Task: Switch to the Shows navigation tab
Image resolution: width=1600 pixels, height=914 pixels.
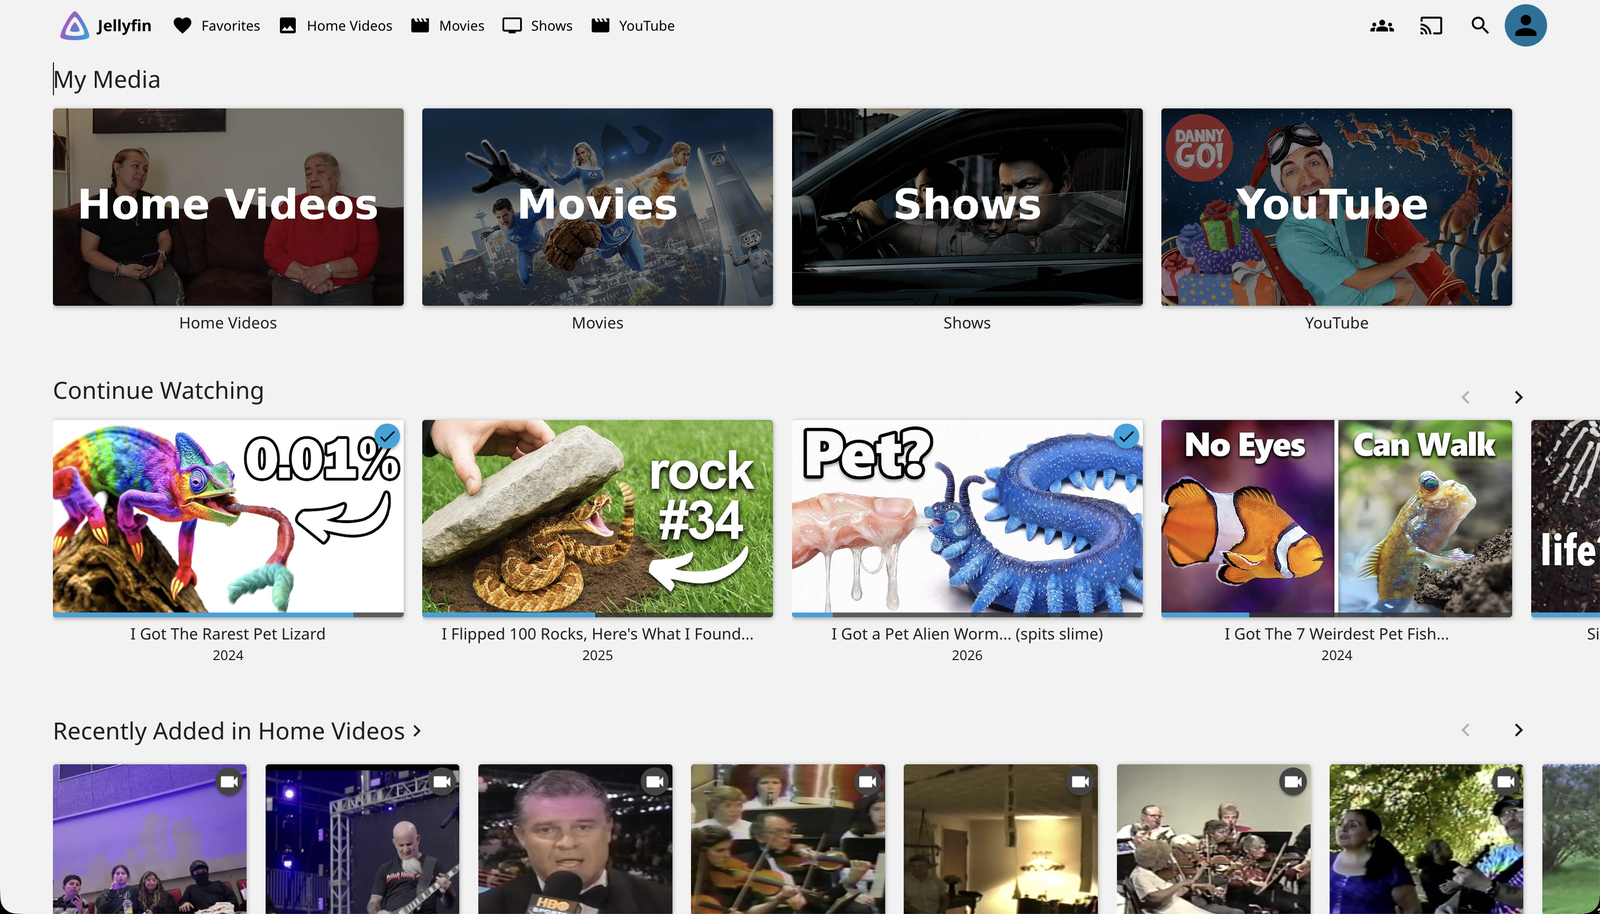Action: tap(538, 26)
